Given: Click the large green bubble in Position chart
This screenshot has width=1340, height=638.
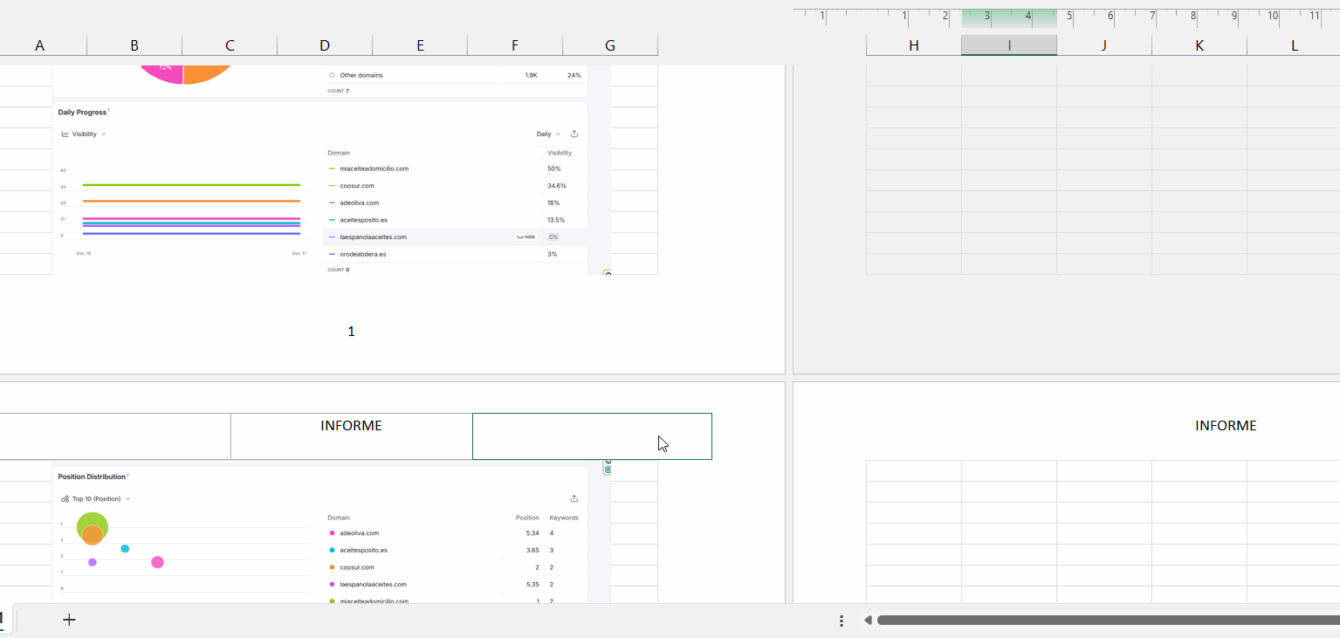Looking at the screenshot, I should 92,525.
